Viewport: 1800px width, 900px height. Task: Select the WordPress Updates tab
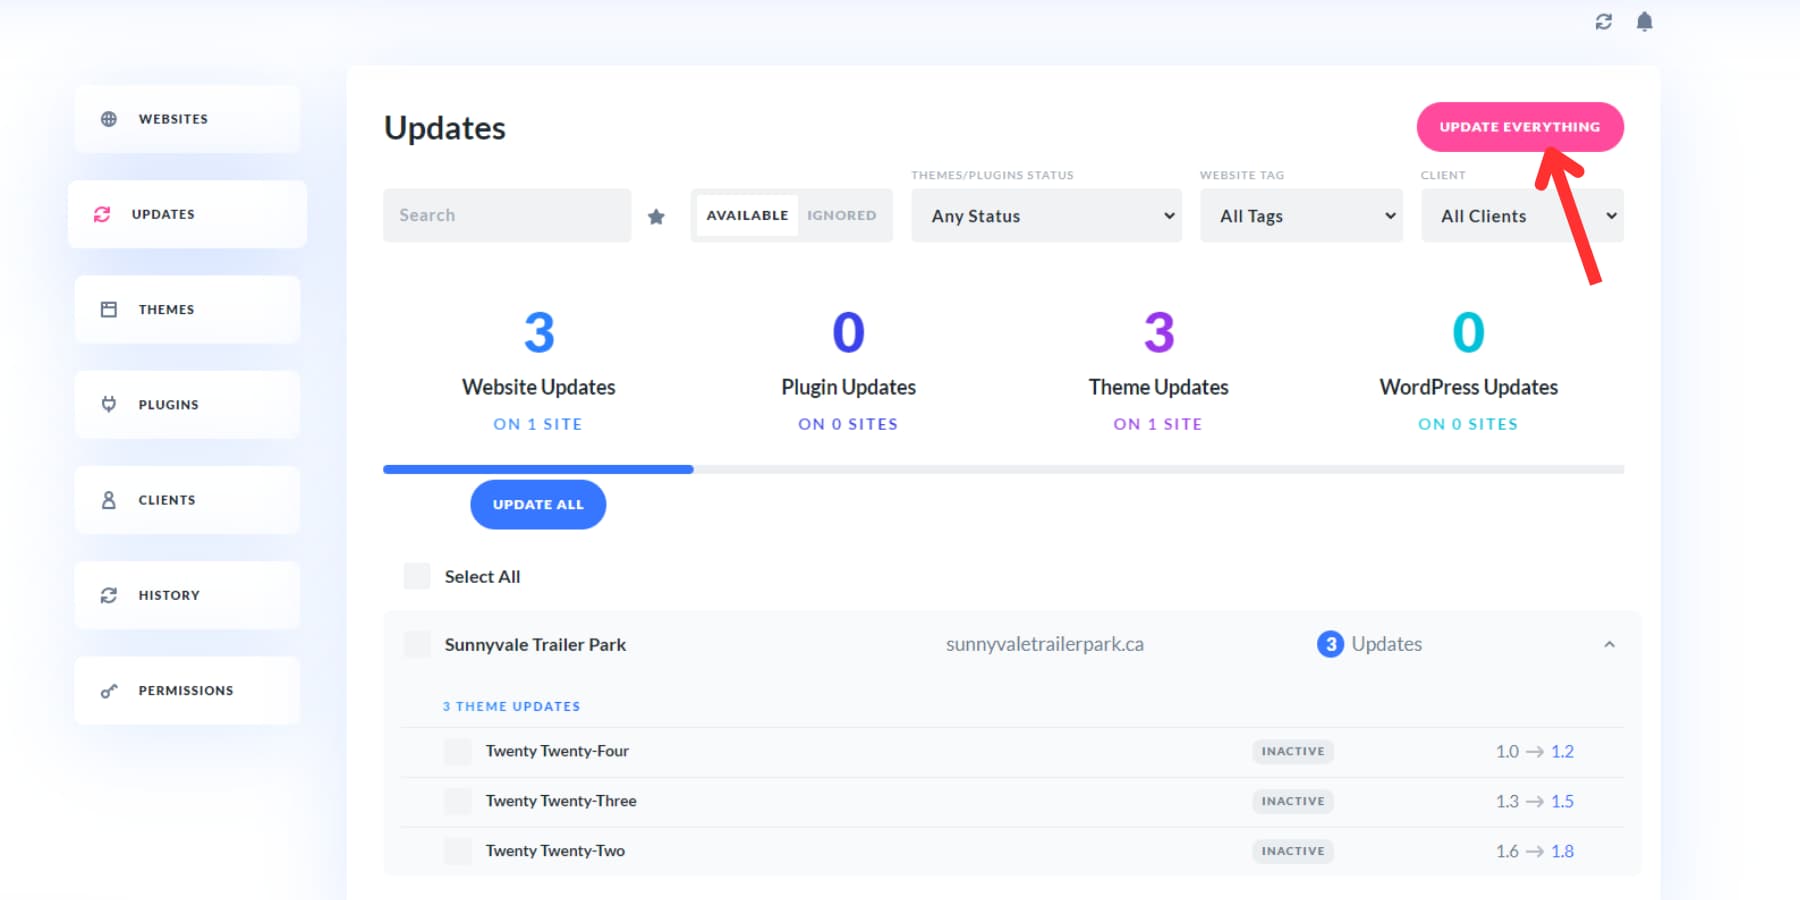(x=1468, y=370)
